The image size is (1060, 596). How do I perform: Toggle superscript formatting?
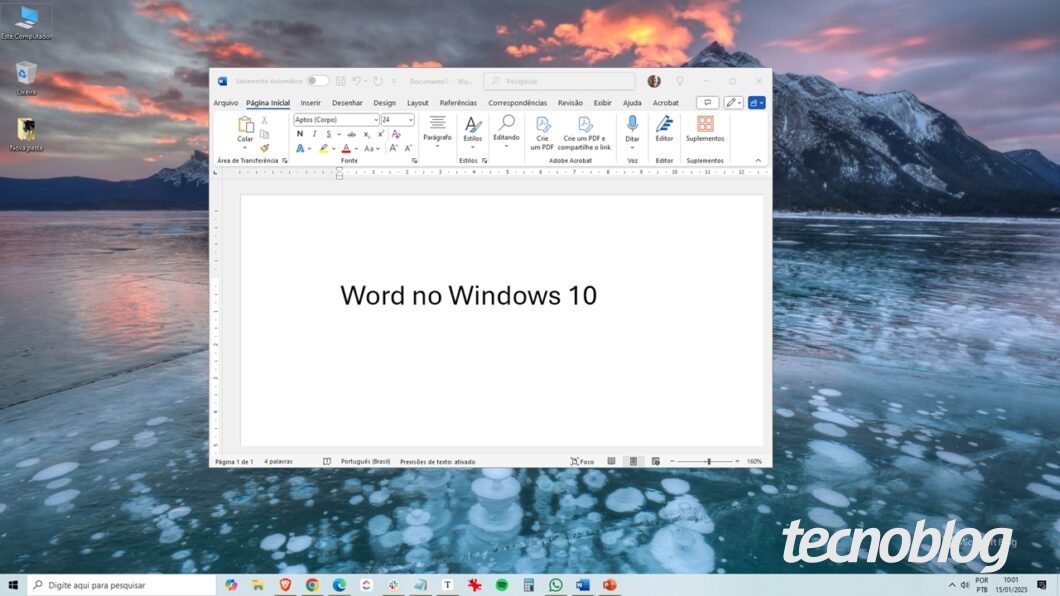[x=381, y=134]
